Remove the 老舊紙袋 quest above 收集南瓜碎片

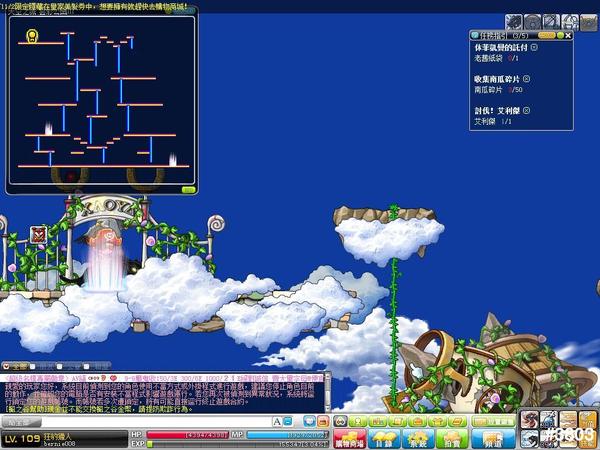pos(534,47)
